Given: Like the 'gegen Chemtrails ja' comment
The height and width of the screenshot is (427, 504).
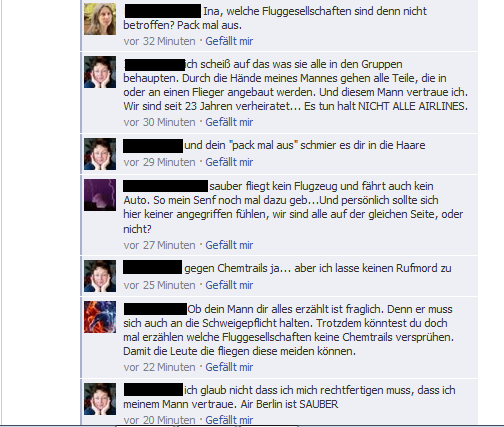Looking at the screenshot, I should coord(229,285).
